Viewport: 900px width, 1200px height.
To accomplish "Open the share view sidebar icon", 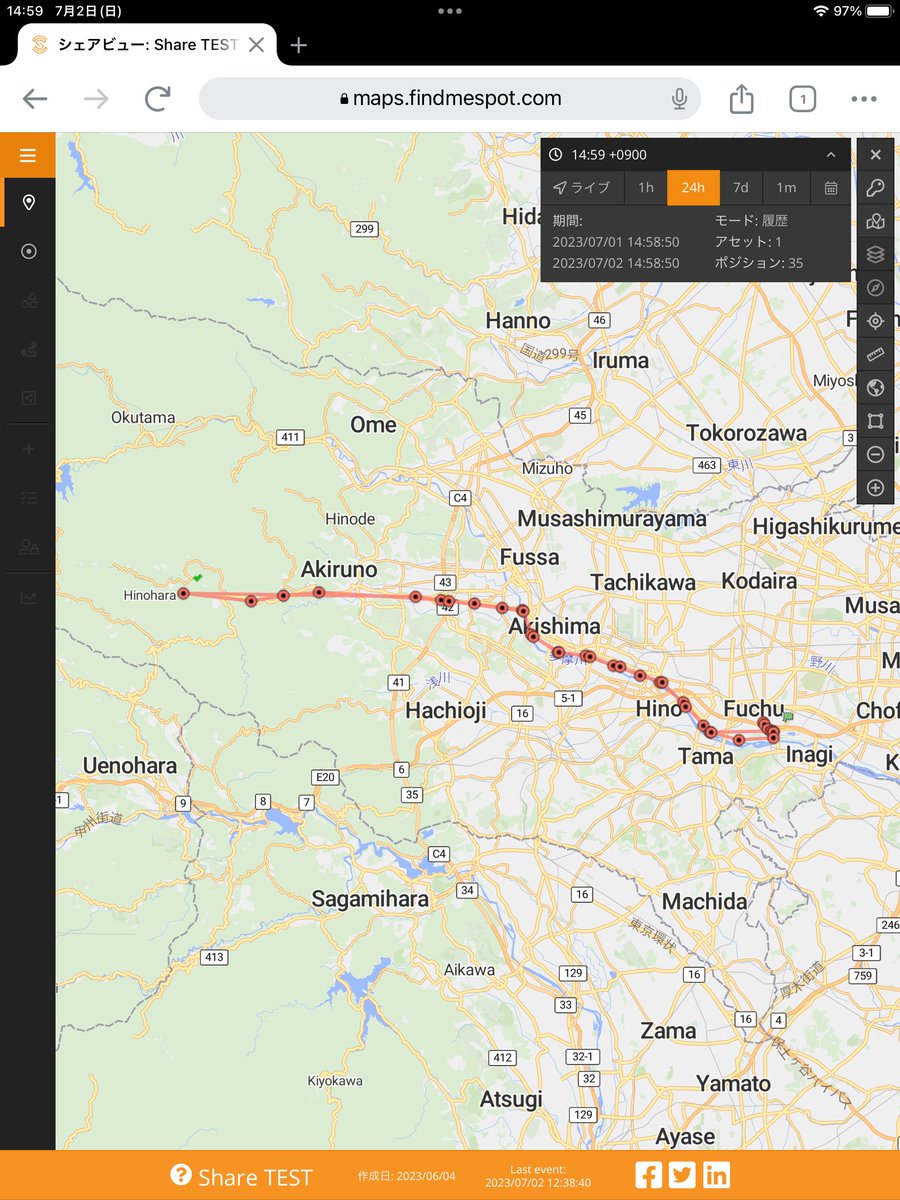I will 28,398.
